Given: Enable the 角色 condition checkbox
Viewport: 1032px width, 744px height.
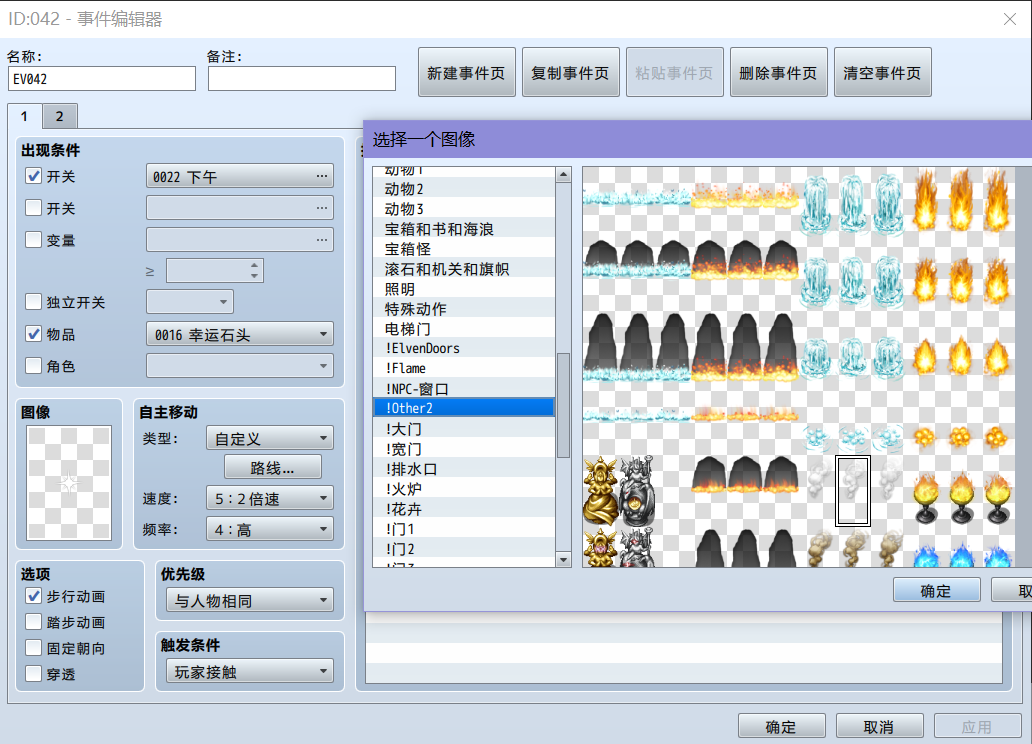Looking at the screenshot, I should tap(33, 365).
